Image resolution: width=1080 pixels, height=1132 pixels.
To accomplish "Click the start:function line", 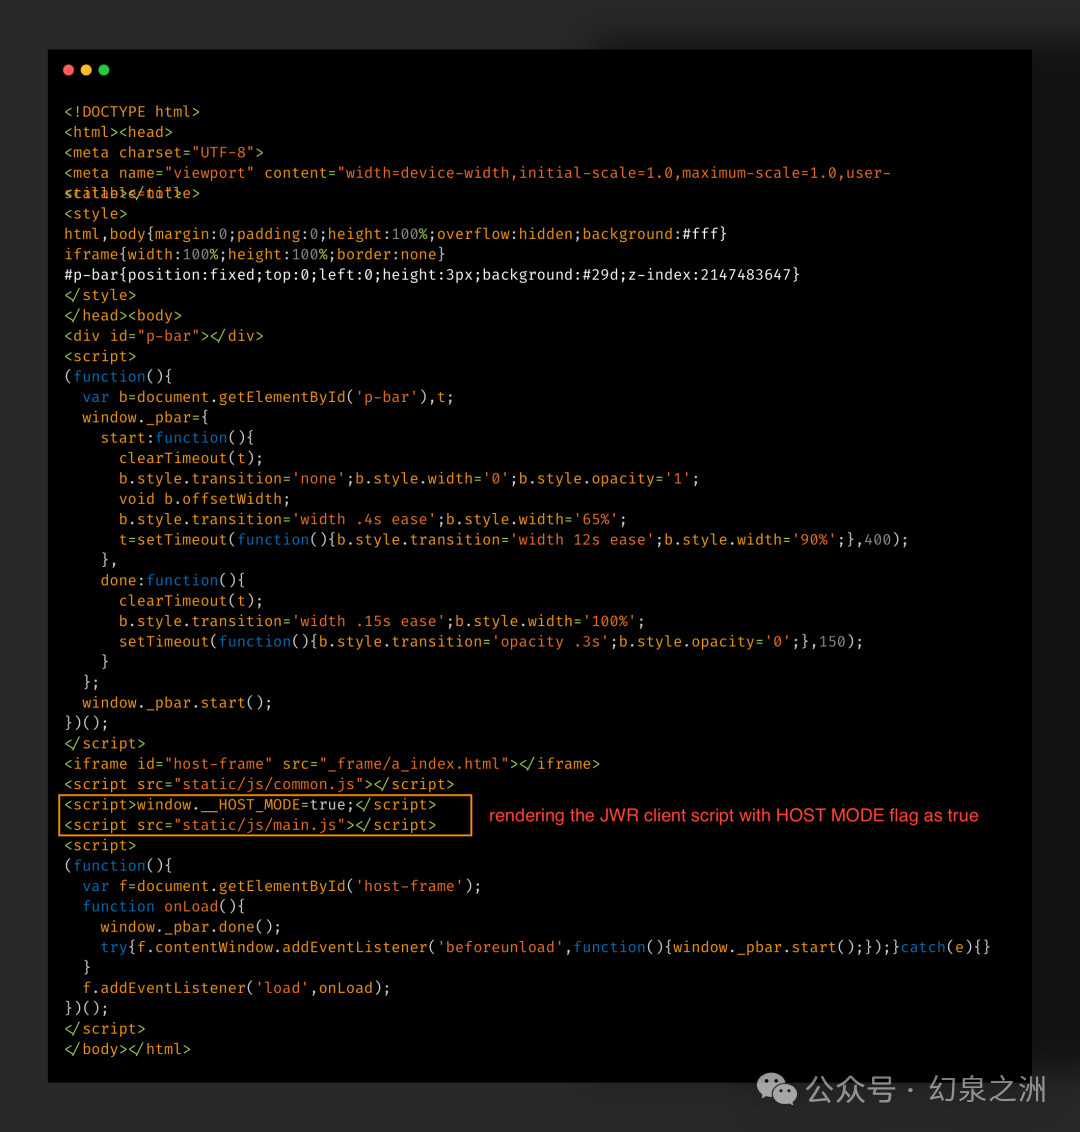I will (177, 437).
